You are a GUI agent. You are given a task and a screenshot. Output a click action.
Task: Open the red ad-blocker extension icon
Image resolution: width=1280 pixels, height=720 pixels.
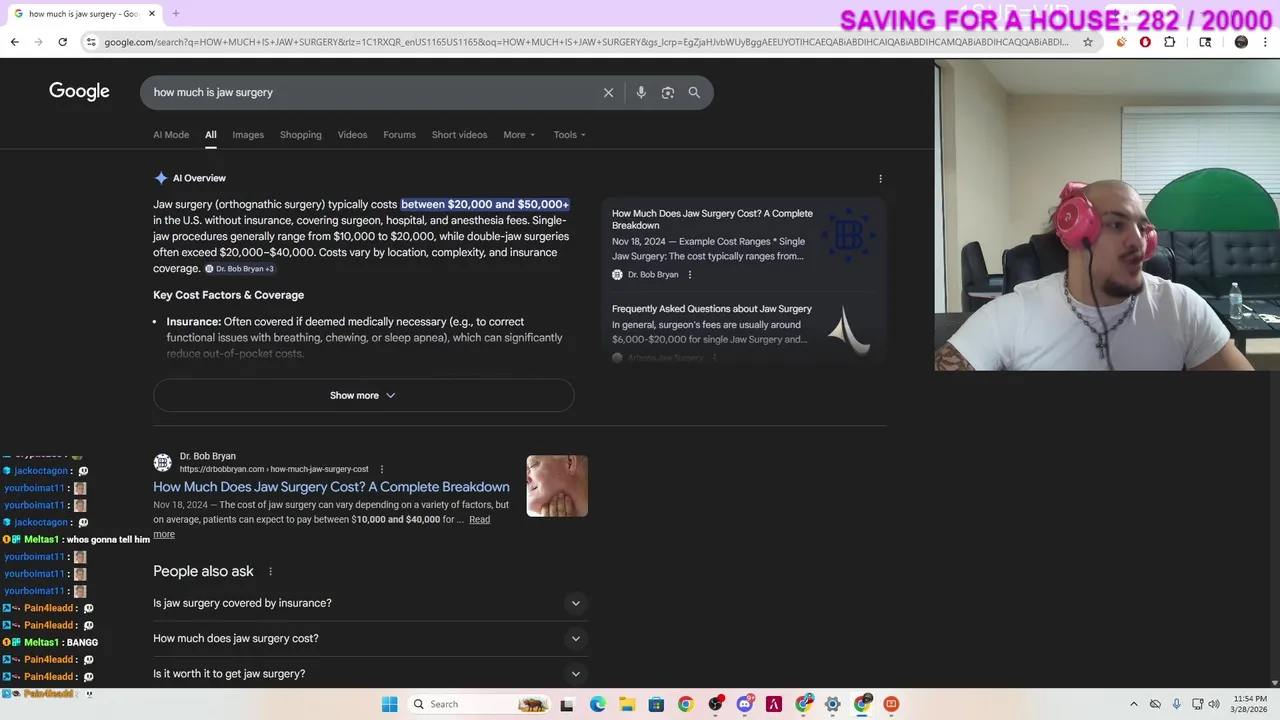[x=1145, y=42]
